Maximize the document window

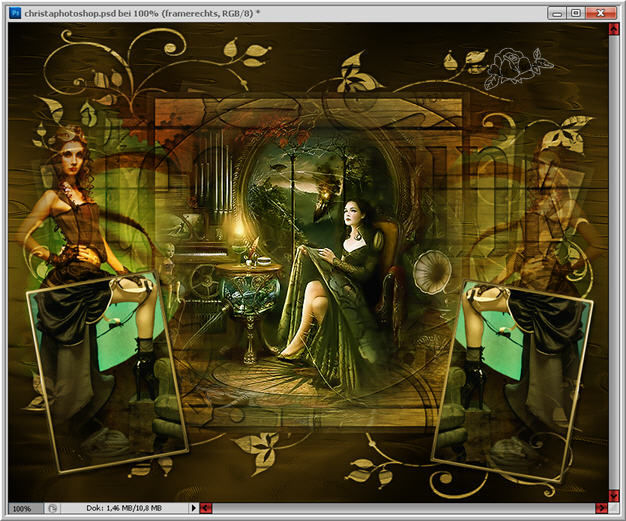coord(576,13)
